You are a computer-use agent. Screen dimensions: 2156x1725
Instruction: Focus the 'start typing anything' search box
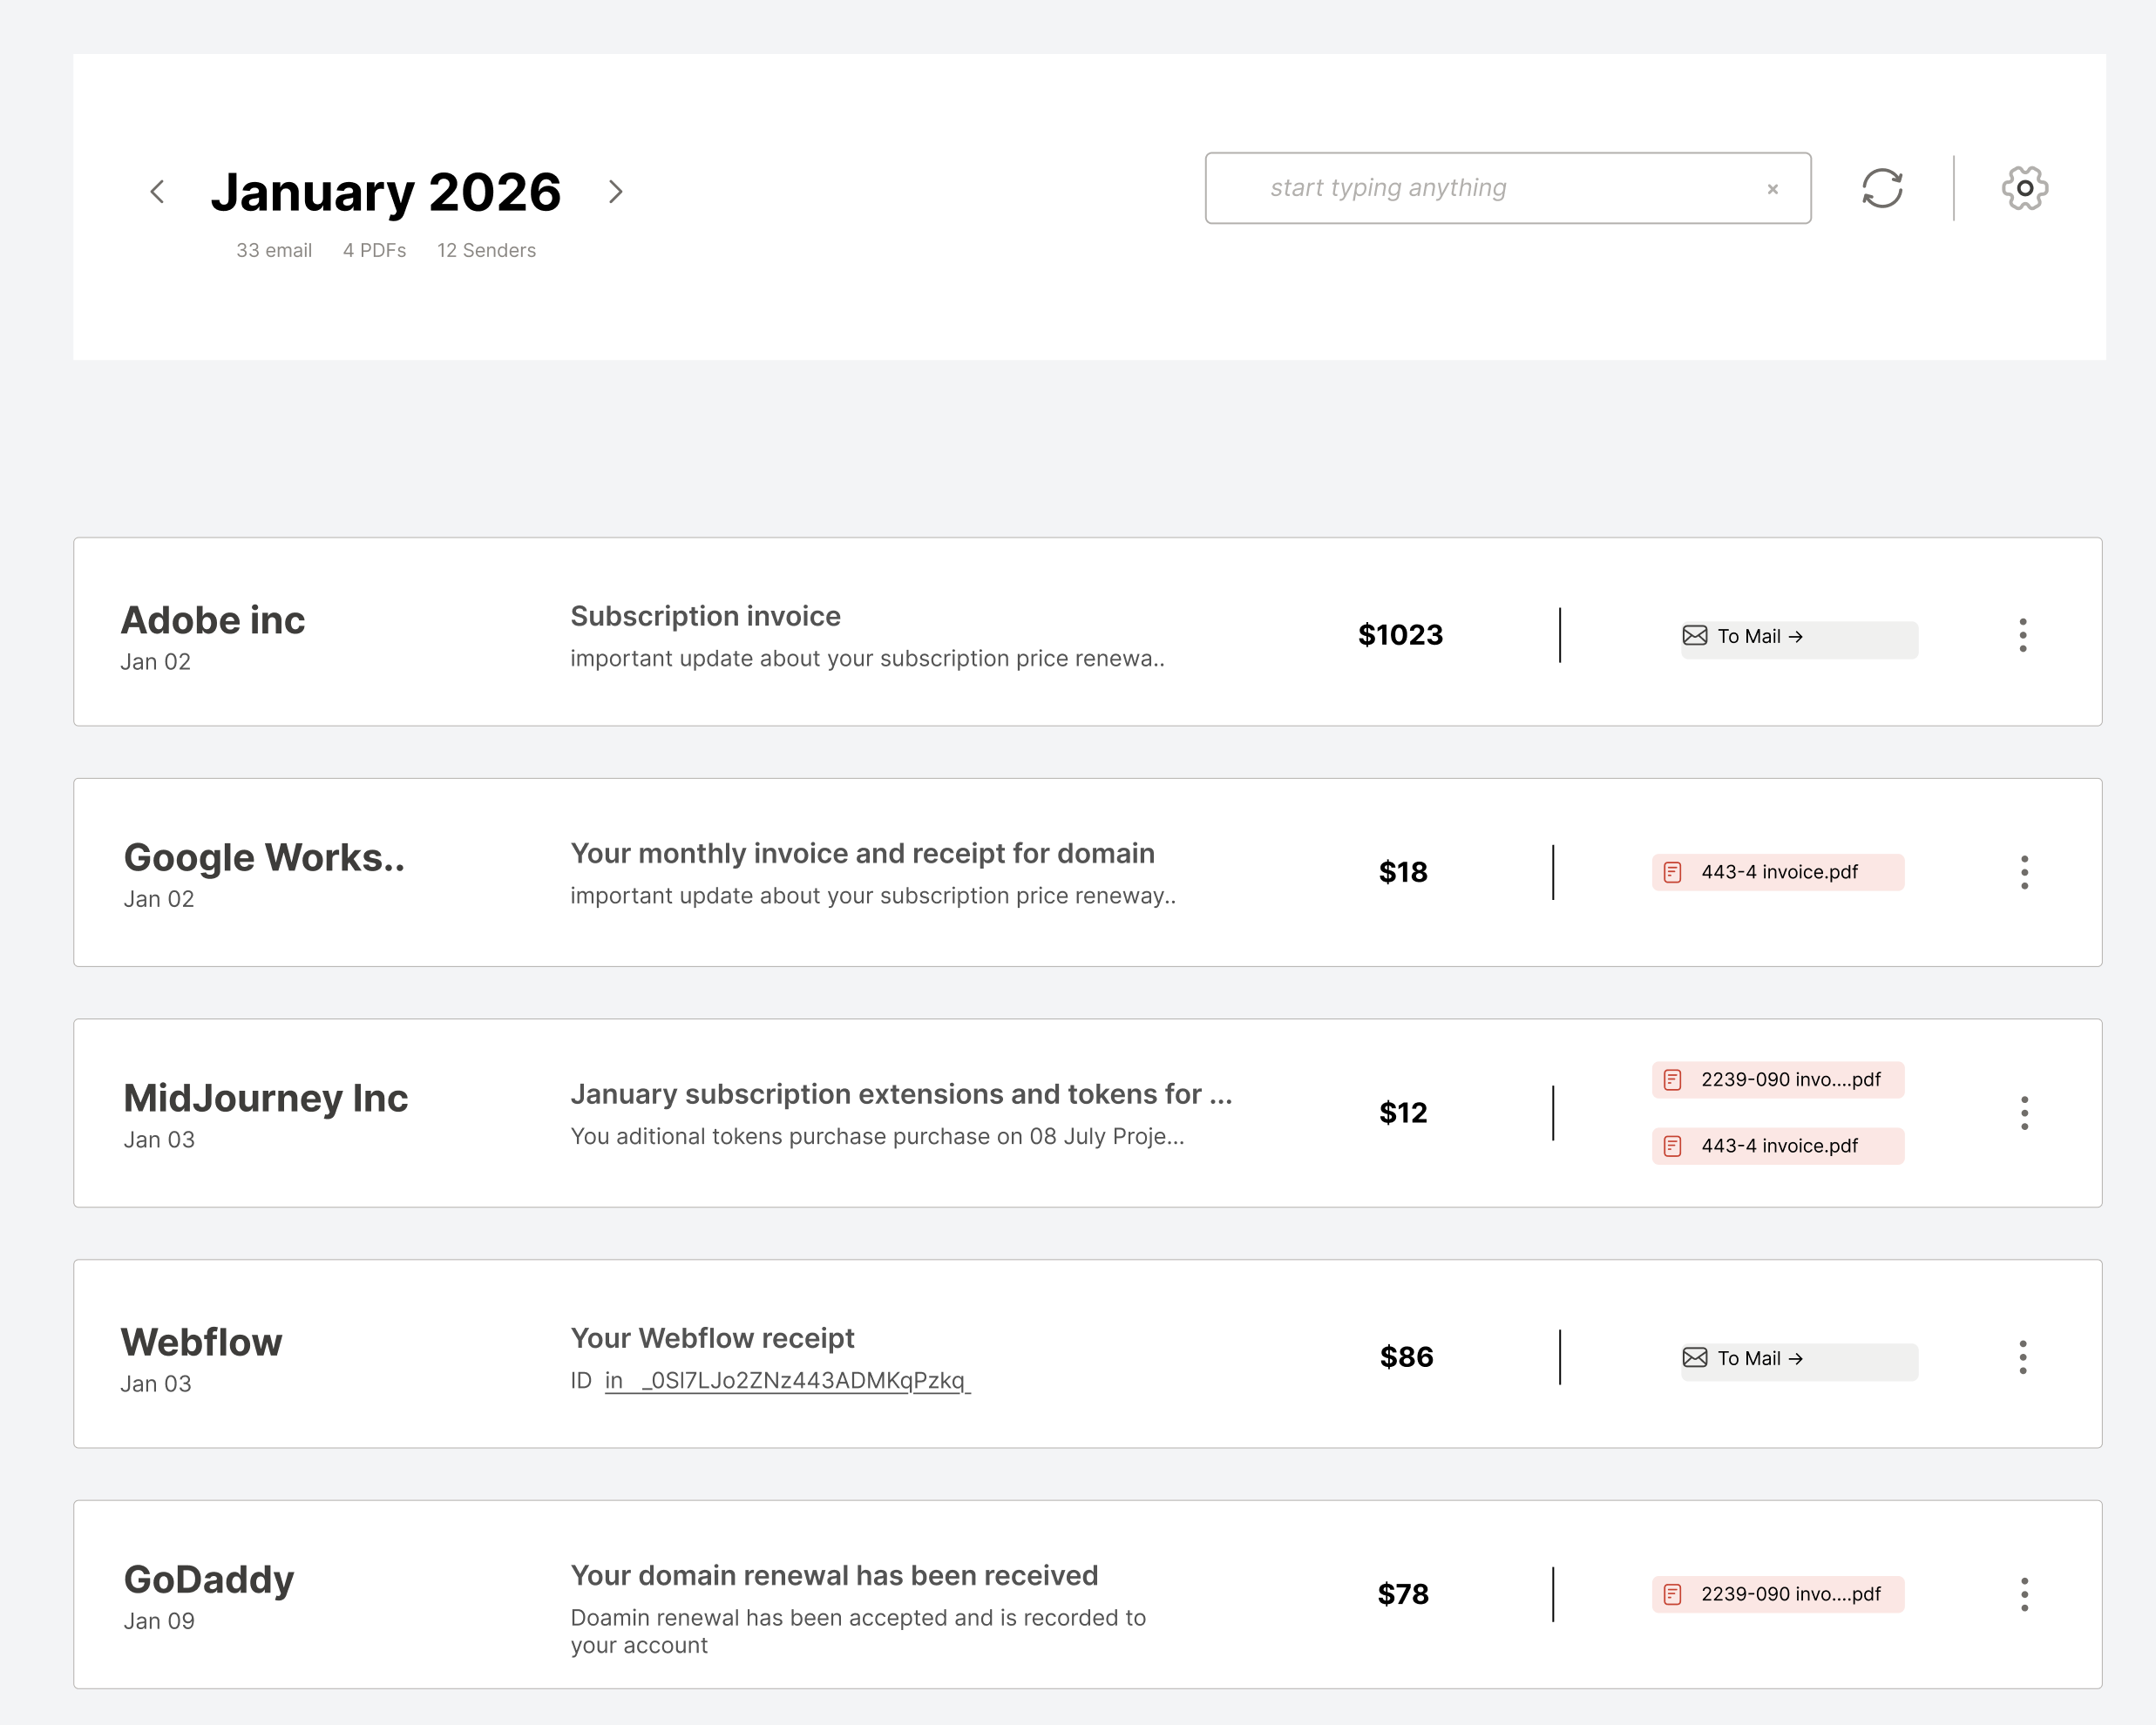point(1508,188)
